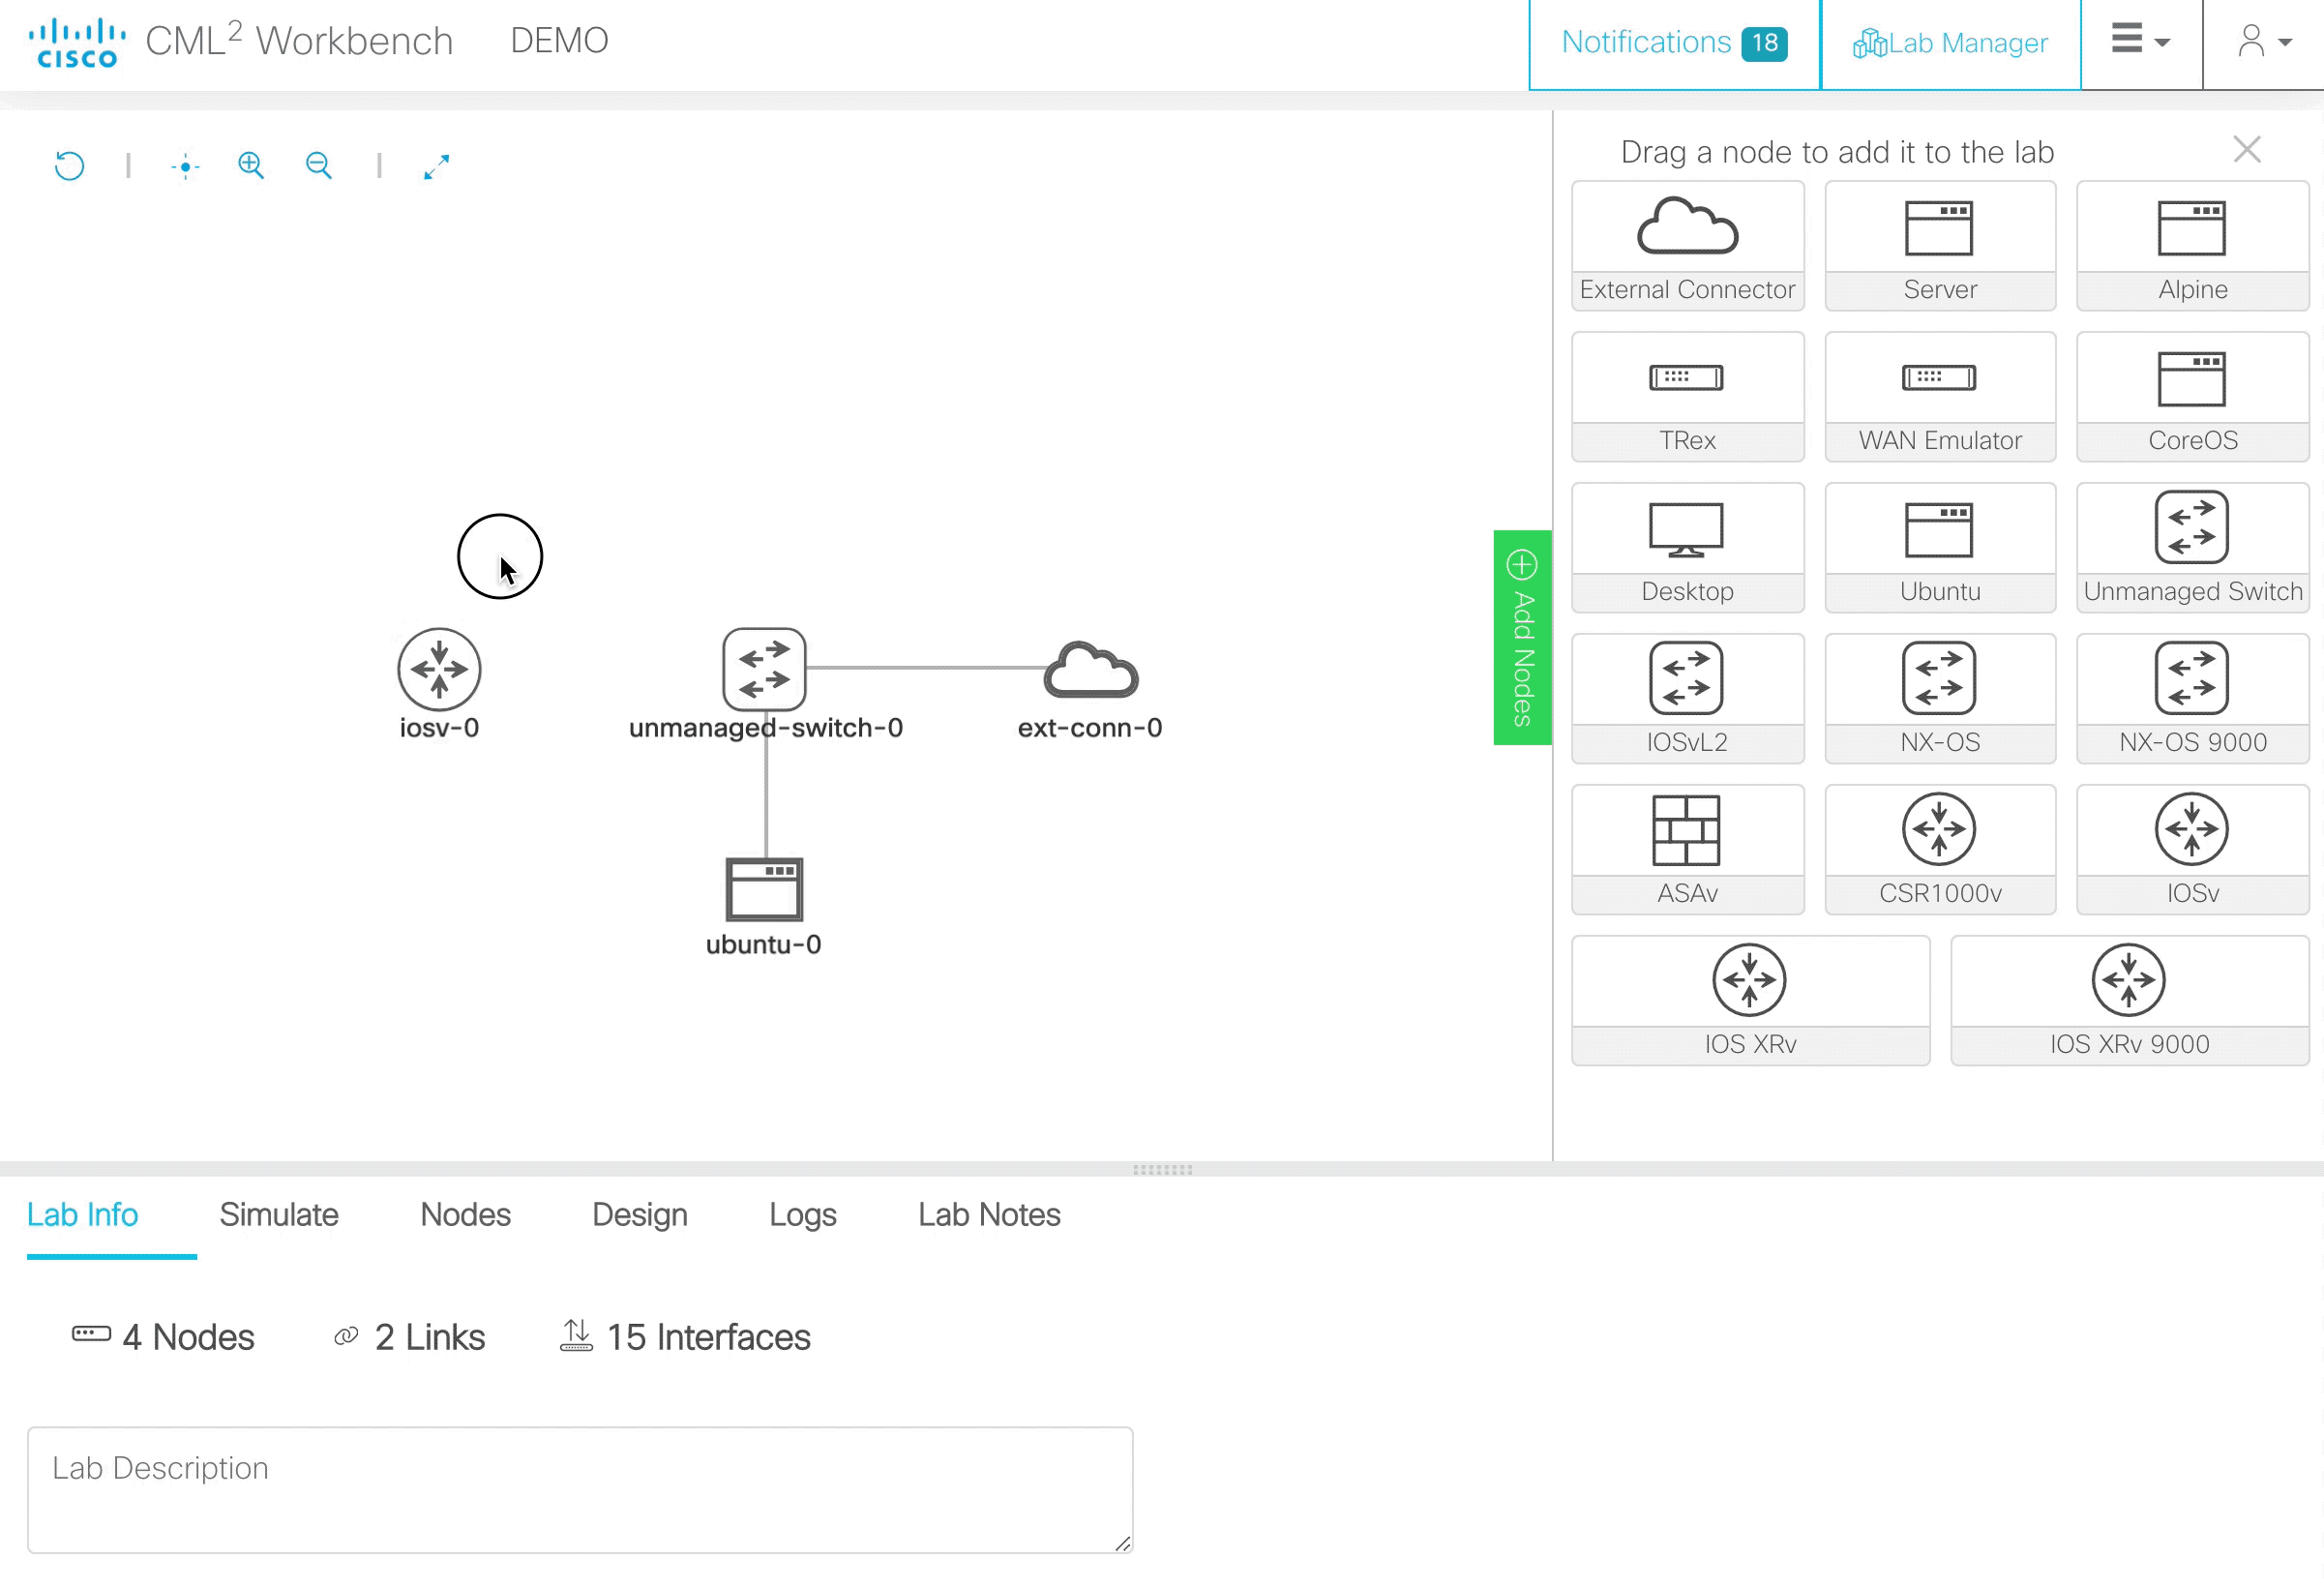Viewport: 2324px width, 1587px height.
Task: Click into the Lab Description field
Action: click(580, 1488)
